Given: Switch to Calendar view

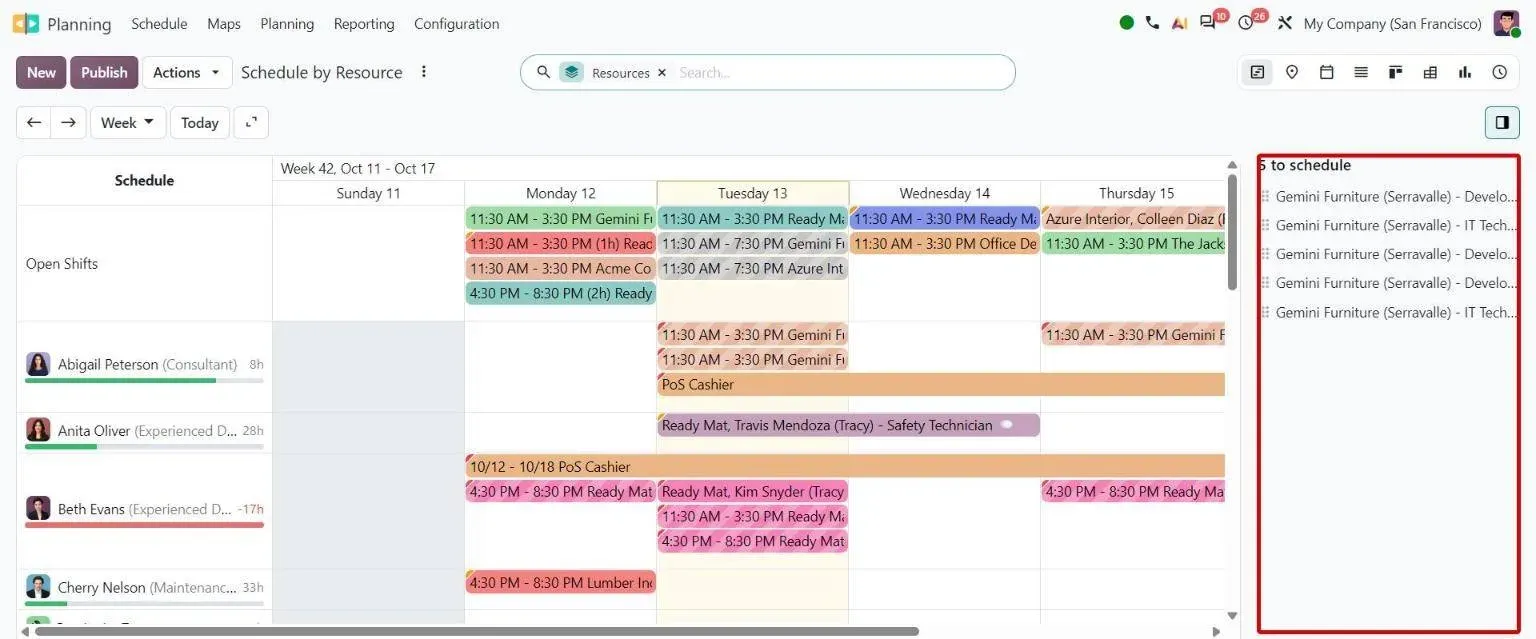Looking at the screenshot, I should [1327, 72].
